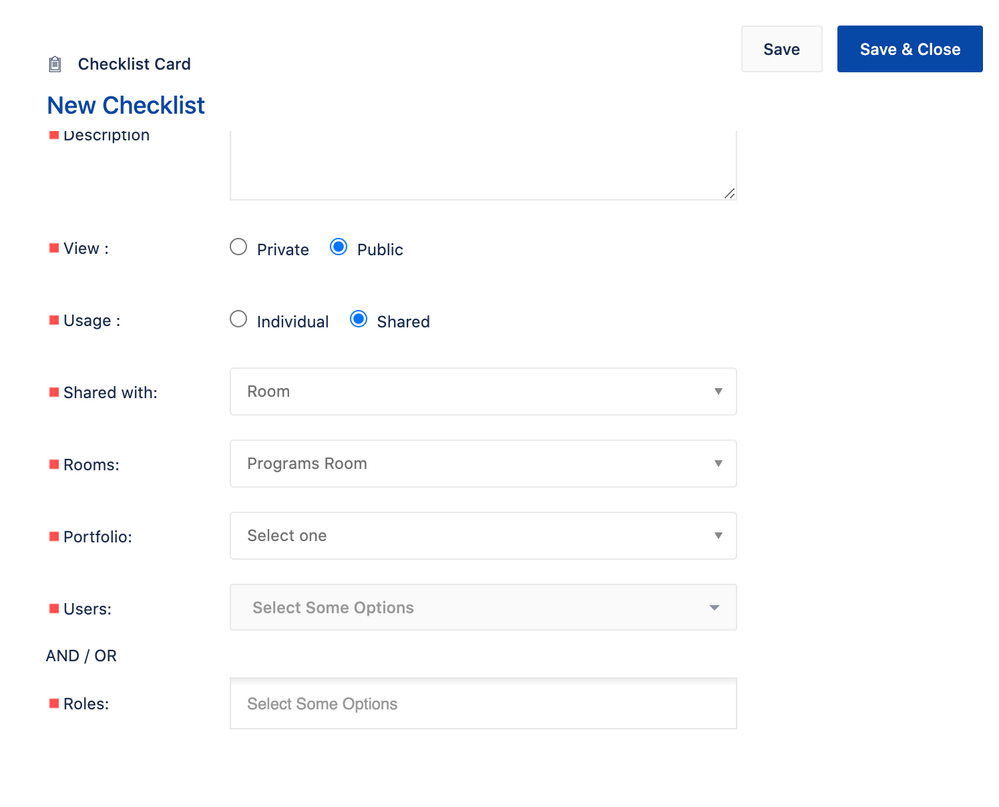
Task: Click the Checklist Card clipboard icon
Action: coord(55,64)
